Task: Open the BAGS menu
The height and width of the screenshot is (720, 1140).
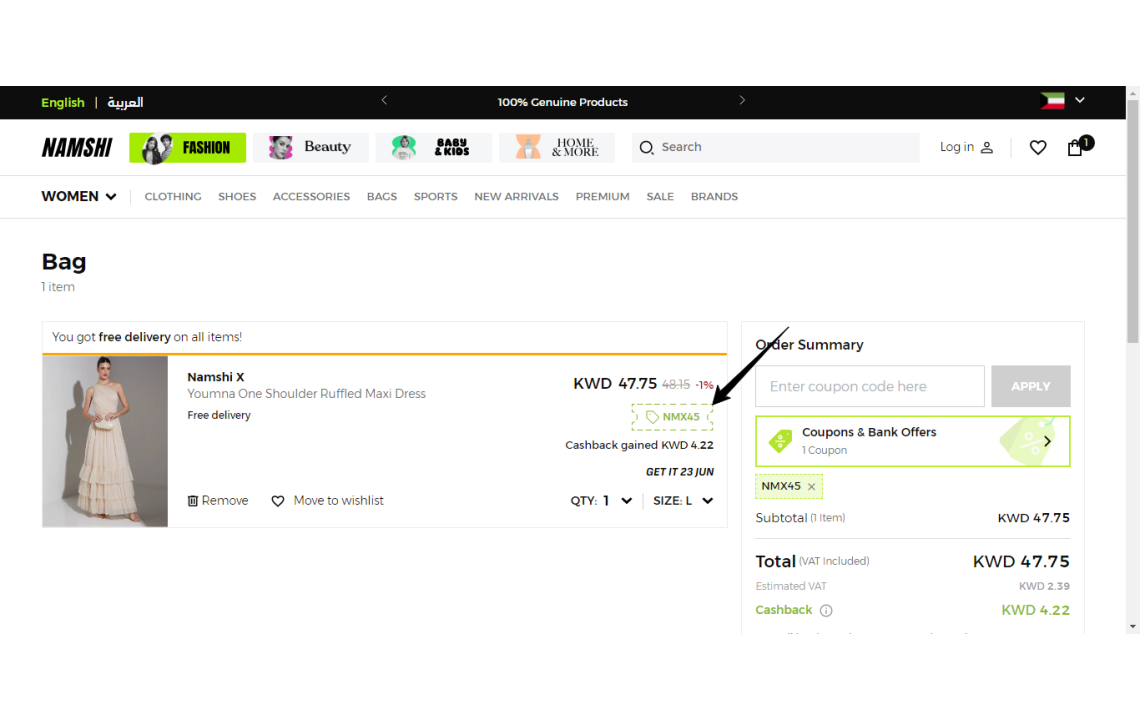Action: 382,197
